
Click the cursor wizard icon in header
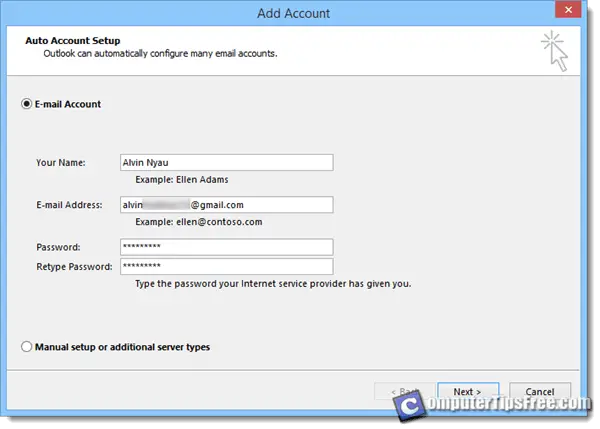tap(555, 51)
